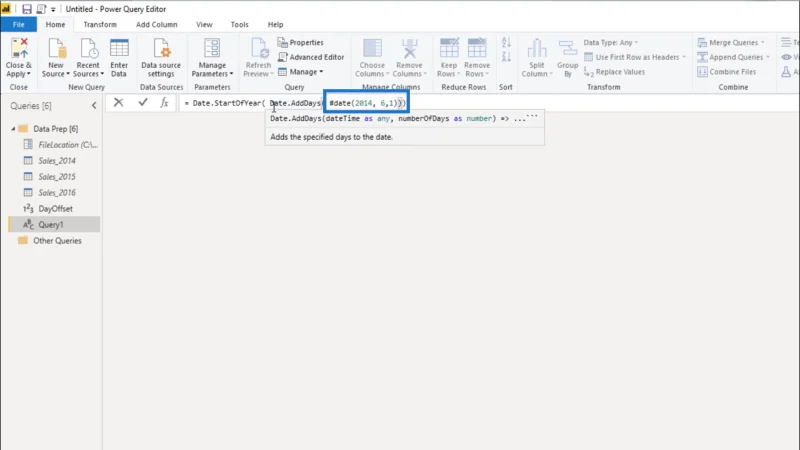Collapse the Data Prep folder triangle

(x=13, y=129)
